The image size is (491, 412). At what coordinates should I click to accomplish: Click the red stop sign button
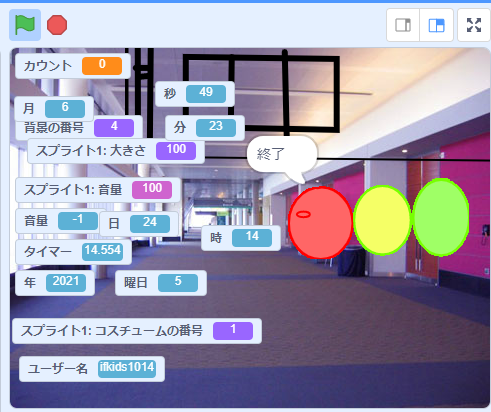[57, 25]
